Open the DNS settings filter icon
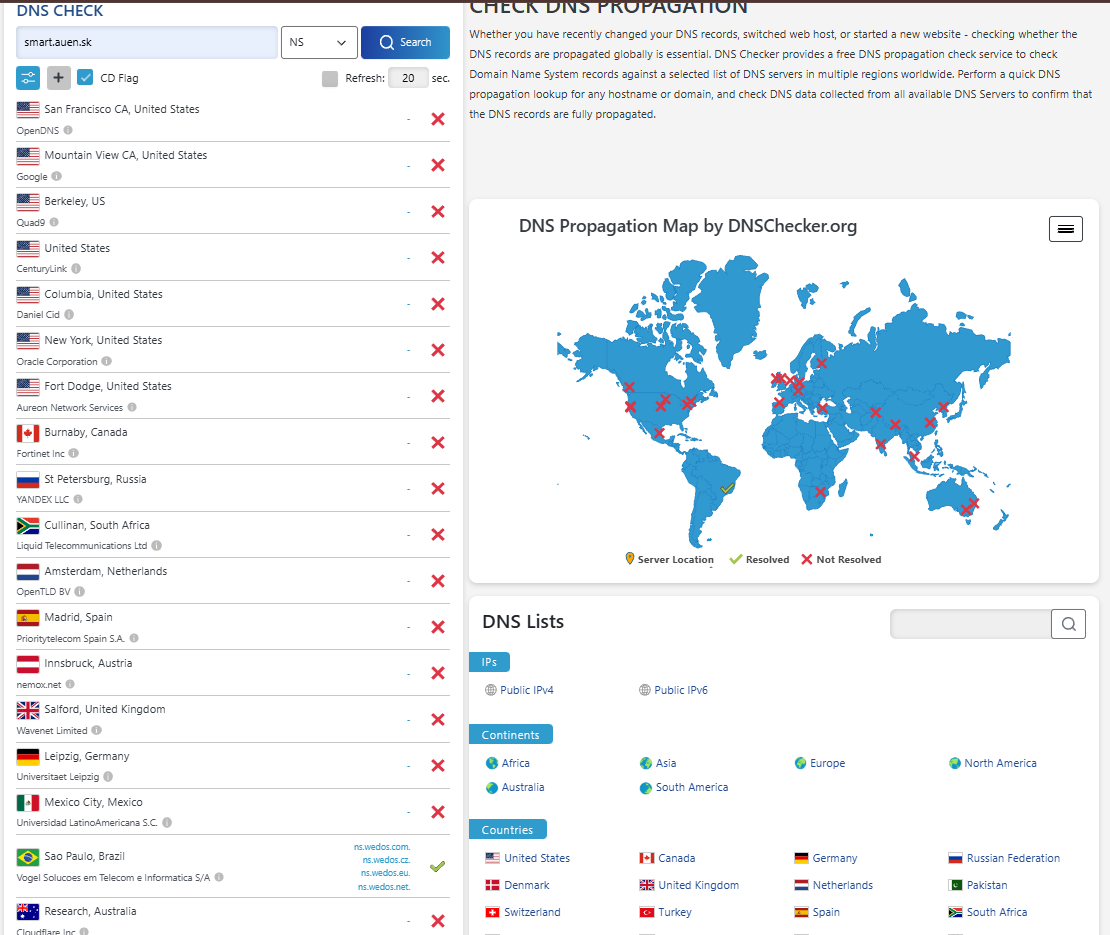The height and width of the screenshot is (935, 1110). tap(28, 78)
